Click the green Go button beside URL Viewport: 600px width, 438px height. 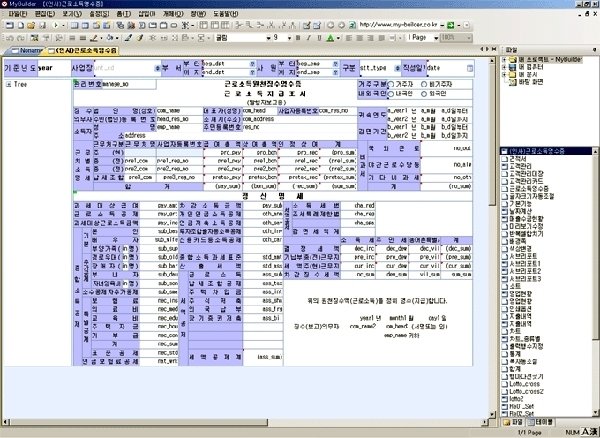pos(451,22)
